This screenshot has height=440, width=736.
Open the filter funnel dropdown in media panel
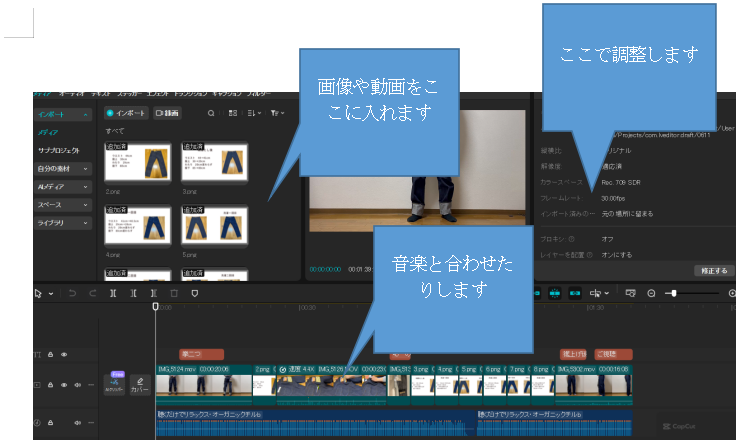point(277,113)
